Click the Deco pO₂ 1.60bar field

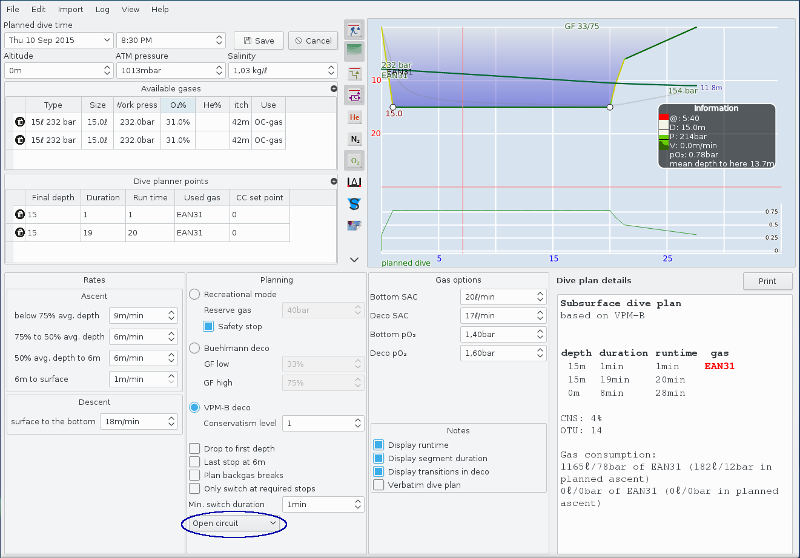(503, 353)
